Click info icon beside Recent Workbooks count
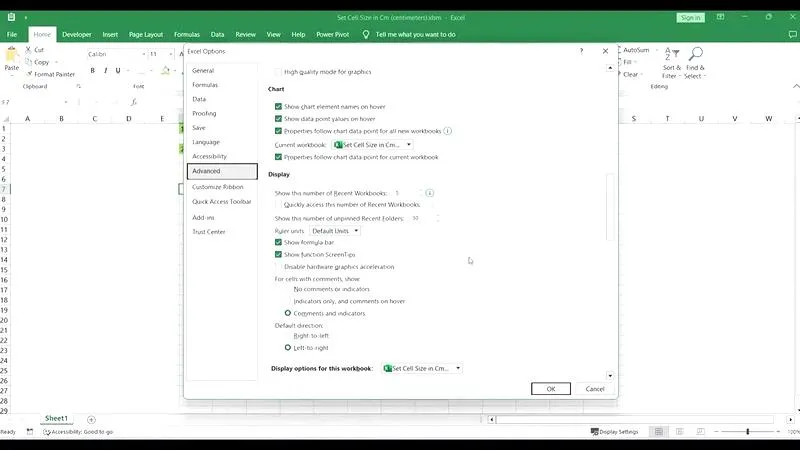The width and height of the screenshot is (800, 450). [430, 193]
